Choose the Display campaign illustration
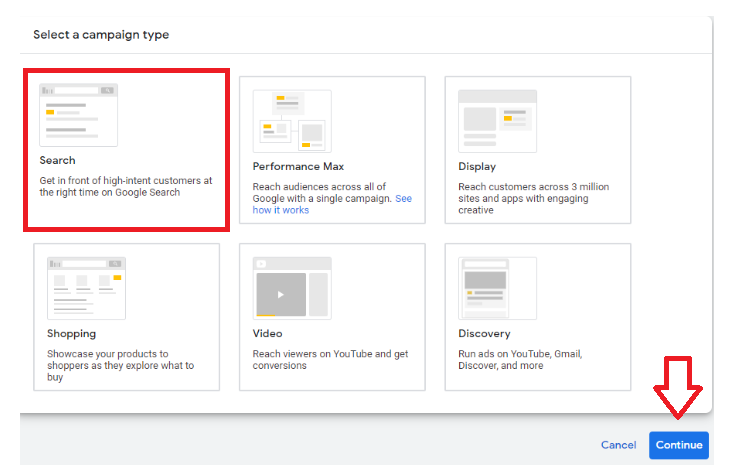The image size is (748, 474). pos(498,121)
